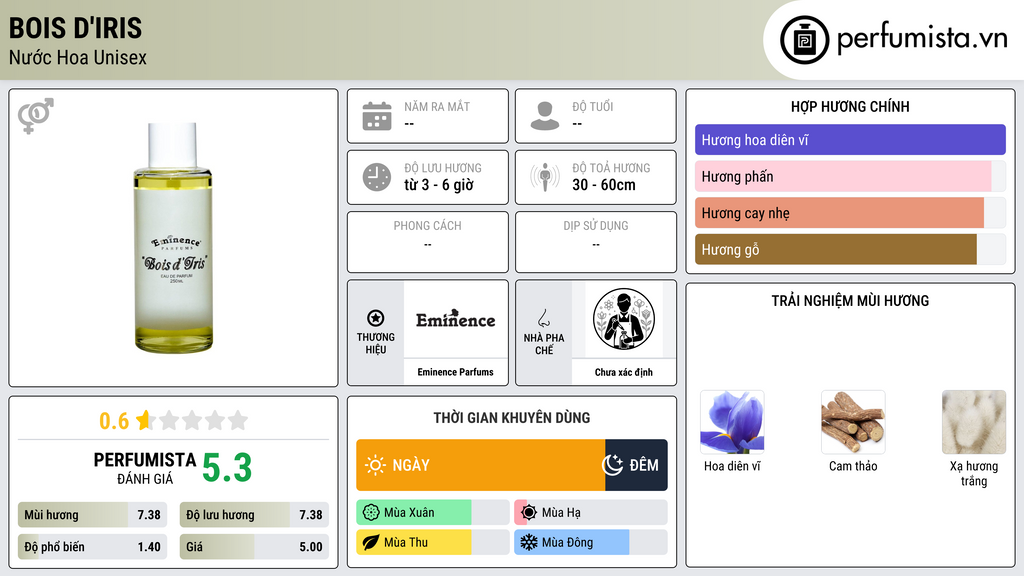Open the Eminence Parfums brand link

455,372
